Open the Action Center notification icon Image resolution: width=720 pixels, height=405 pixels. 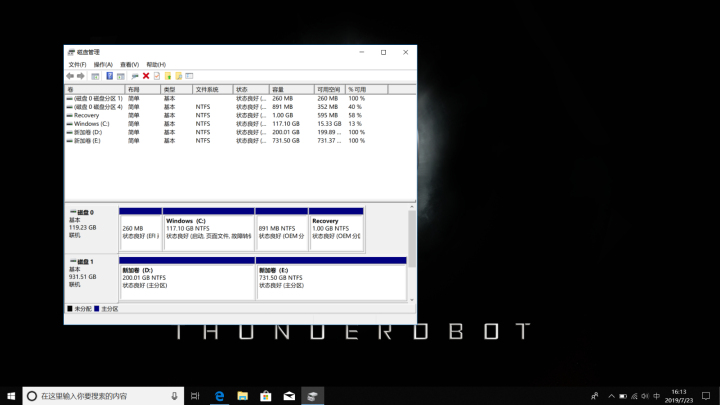(x=706, y=396)
